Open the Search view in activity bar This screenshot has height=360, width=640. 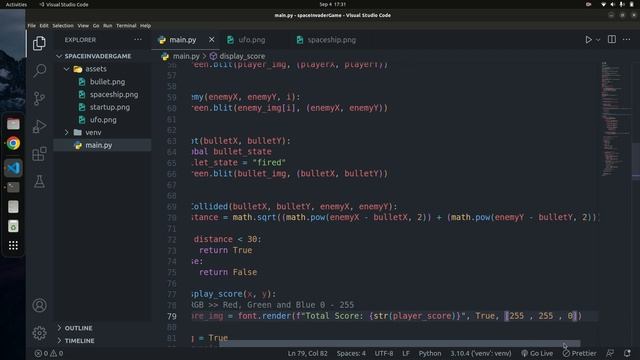(39, 71)
